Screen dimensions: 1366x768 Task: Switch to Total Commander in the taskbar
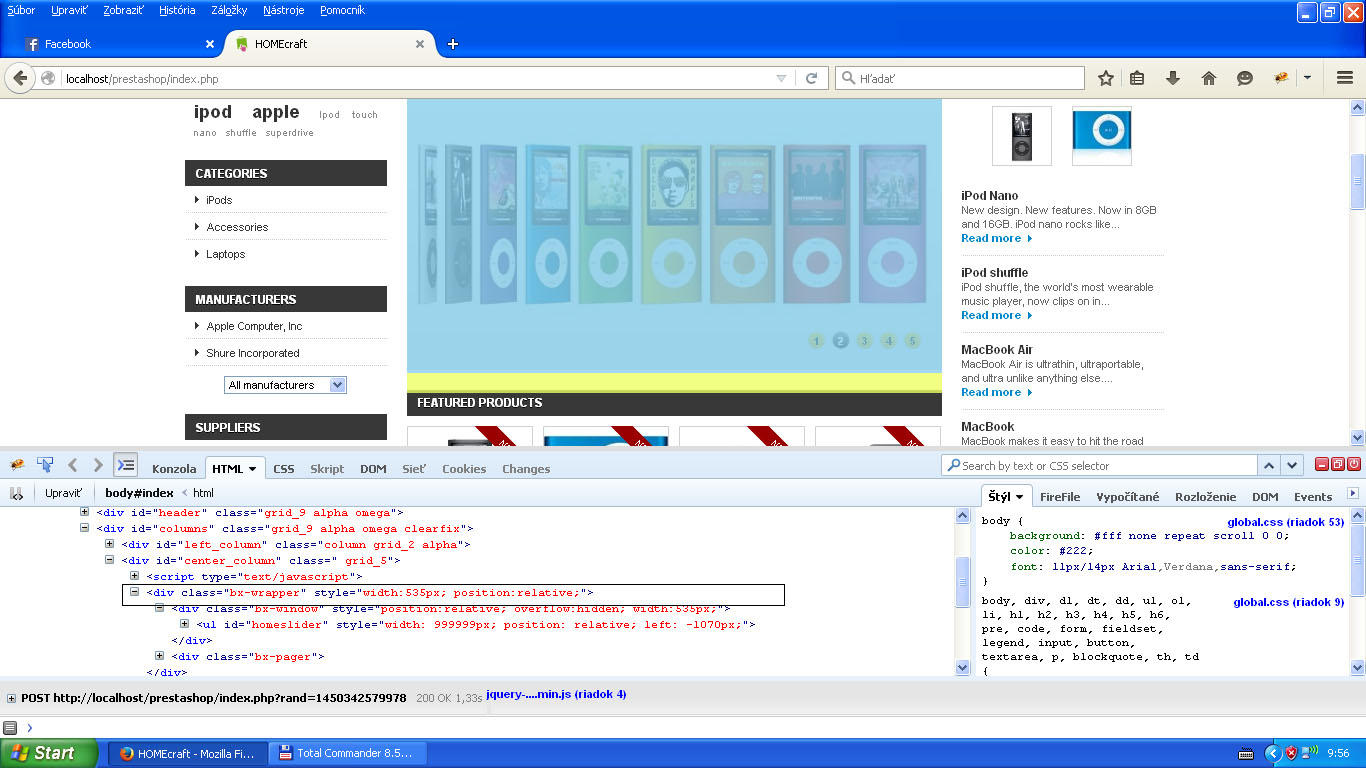350,753
